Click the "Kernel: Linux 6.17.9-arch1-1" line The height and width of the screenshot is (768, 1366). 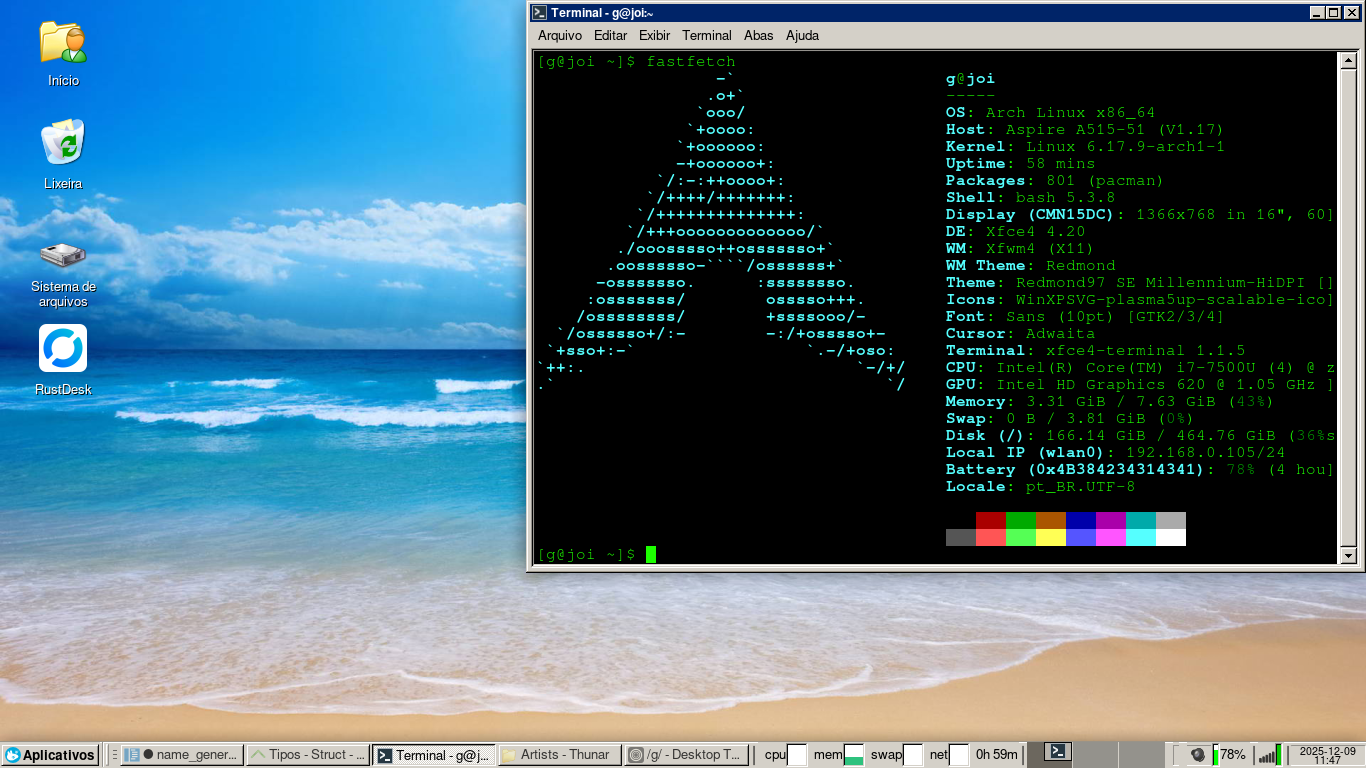[1085, 147]
